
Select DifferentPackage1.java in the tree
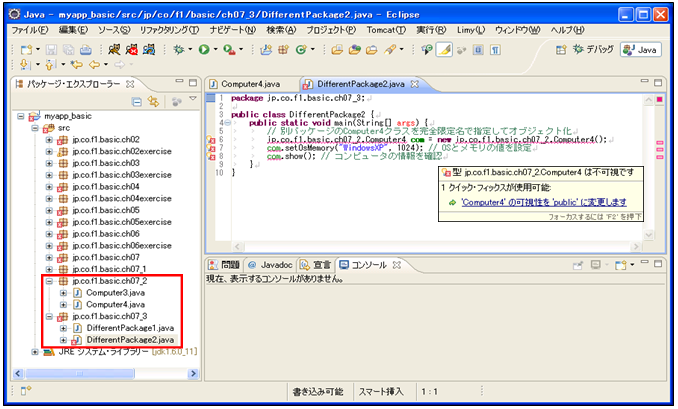(130, 328)
